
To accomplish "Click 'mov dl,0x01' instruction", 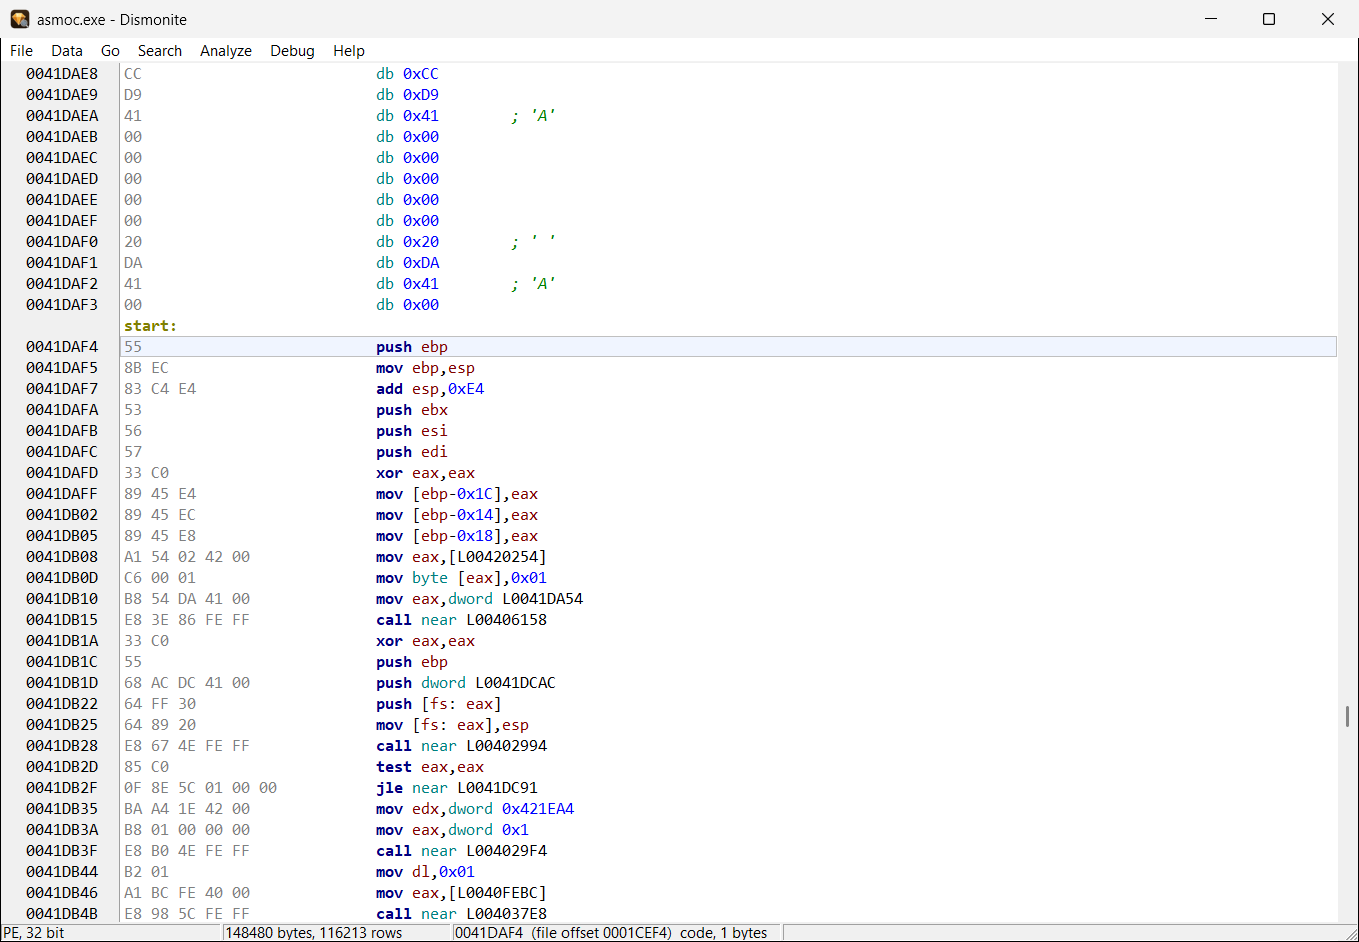I will tap(425, 872).
